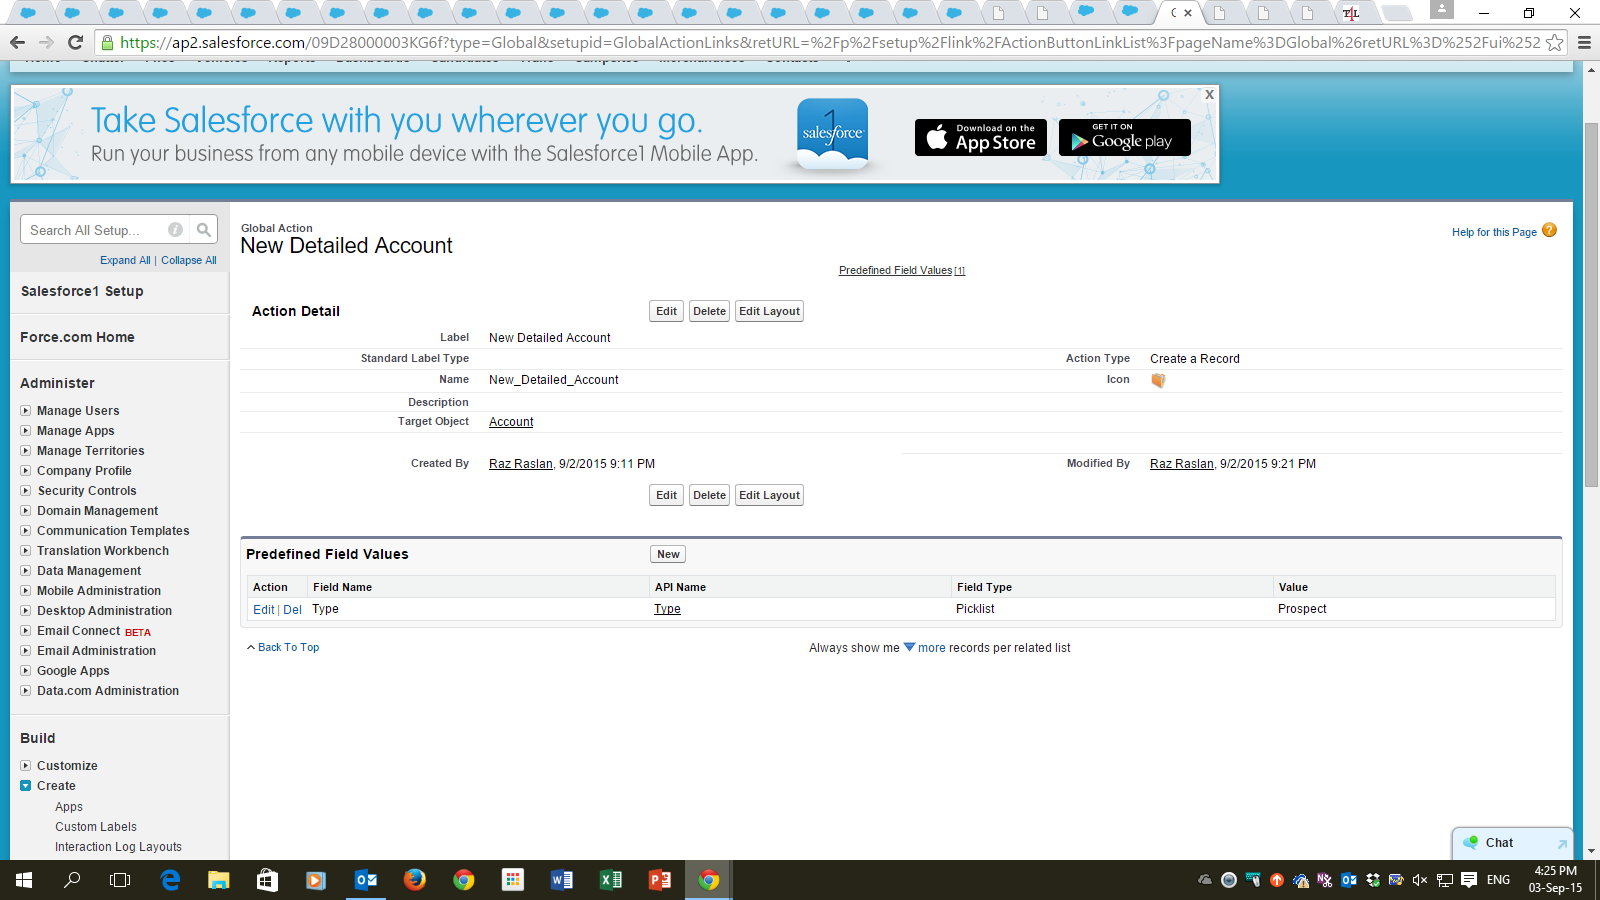Close the Salesforce1 mobile app banner
Screen dimensions: 1600x900
[1209, 94]
